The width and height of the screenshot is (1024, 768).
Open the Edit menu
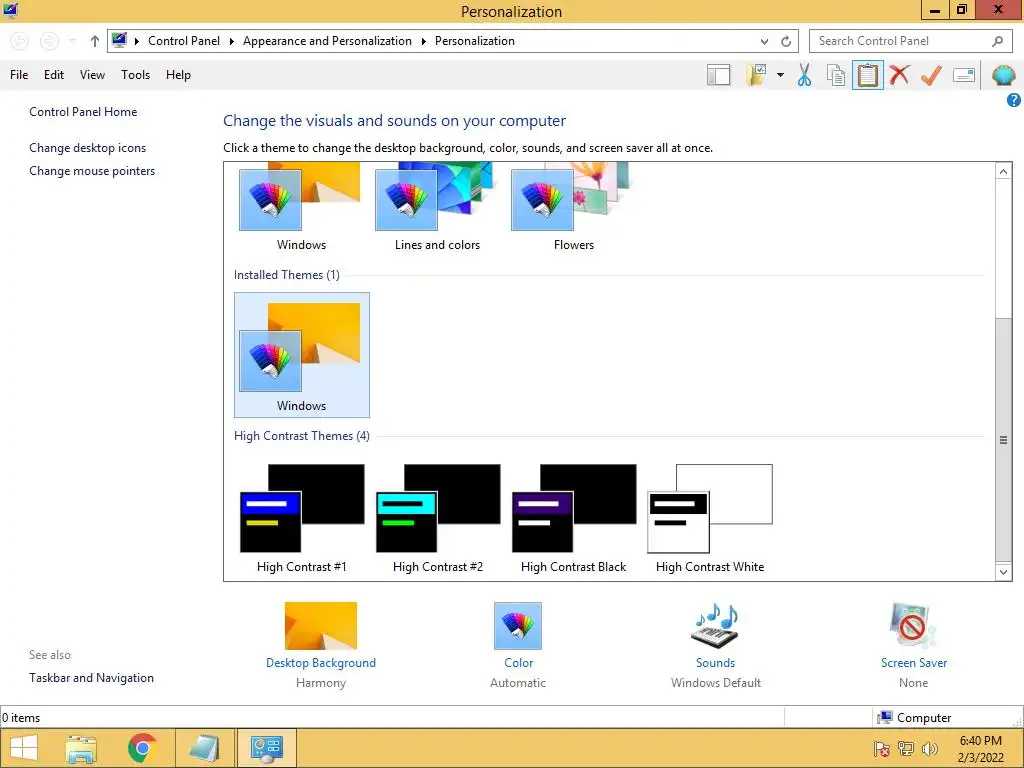54,74
